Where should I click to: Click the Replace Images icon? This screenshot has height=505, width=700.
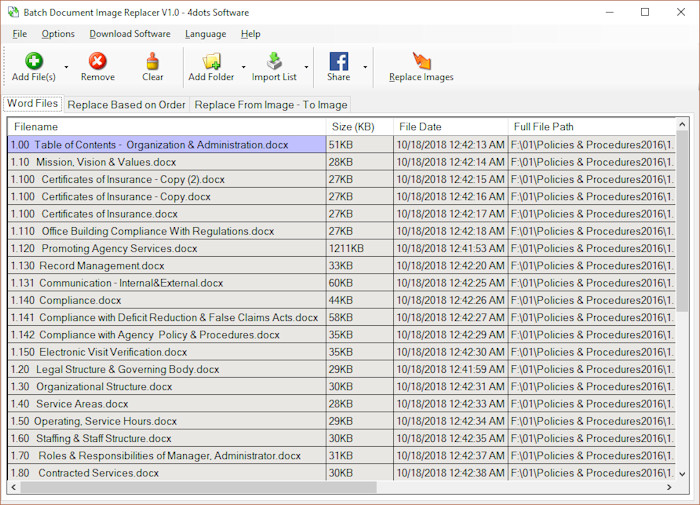point(421,61)
